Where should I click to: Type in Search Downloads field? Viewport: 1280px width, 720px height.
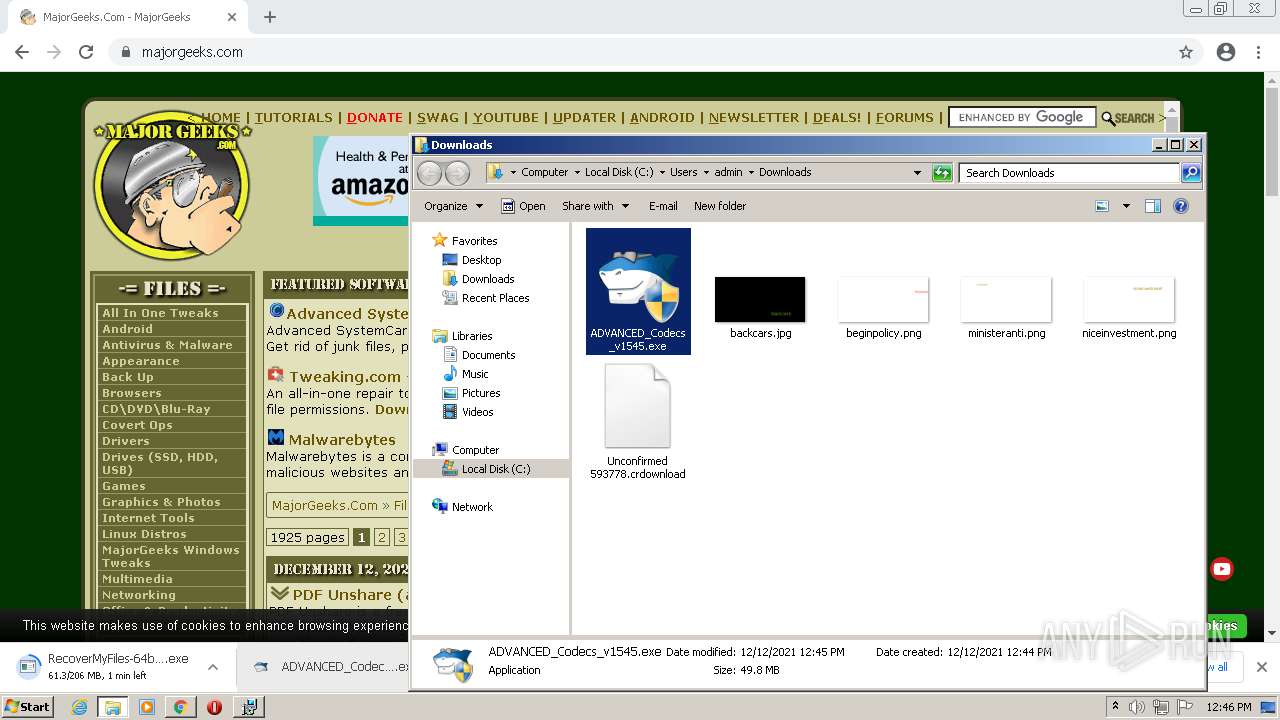tap(1069, 173)
